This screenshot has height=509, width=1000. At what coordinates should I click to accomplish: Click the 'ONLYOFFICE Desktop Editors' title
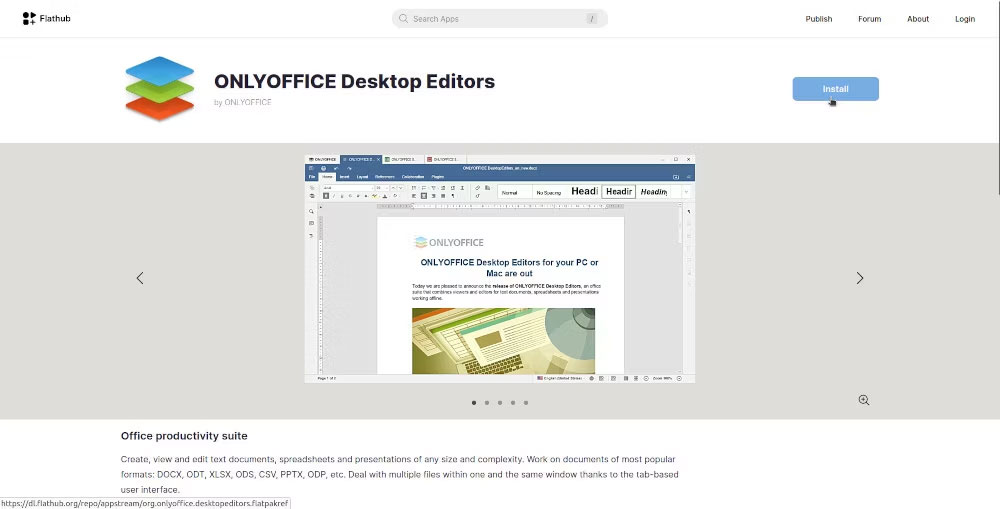coord(354,82)
